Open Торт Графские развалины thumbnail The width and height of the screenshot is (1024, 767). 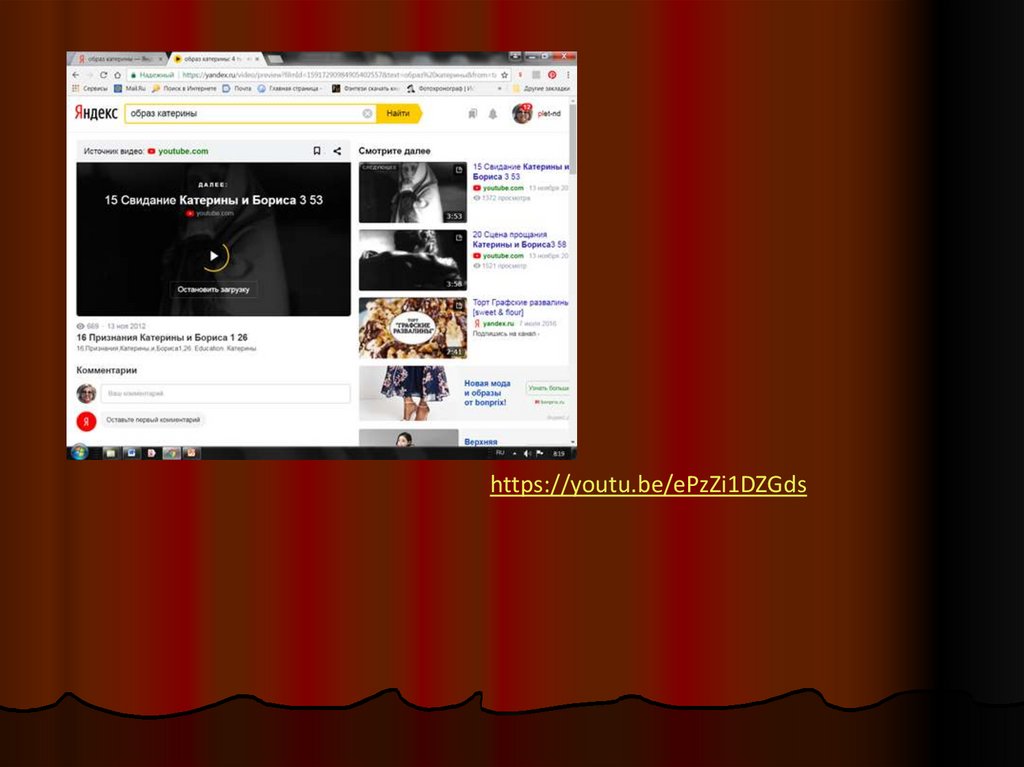pyautogui.click(x=413, y=328)
